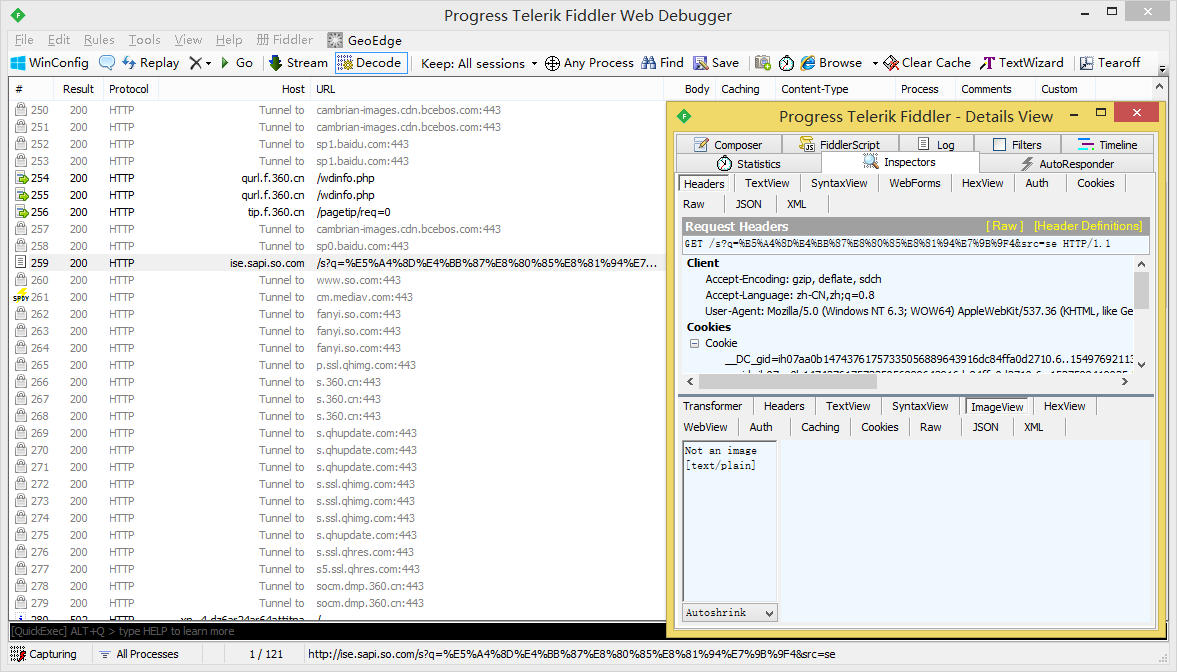Open the View menu

(x=188, y=40)
